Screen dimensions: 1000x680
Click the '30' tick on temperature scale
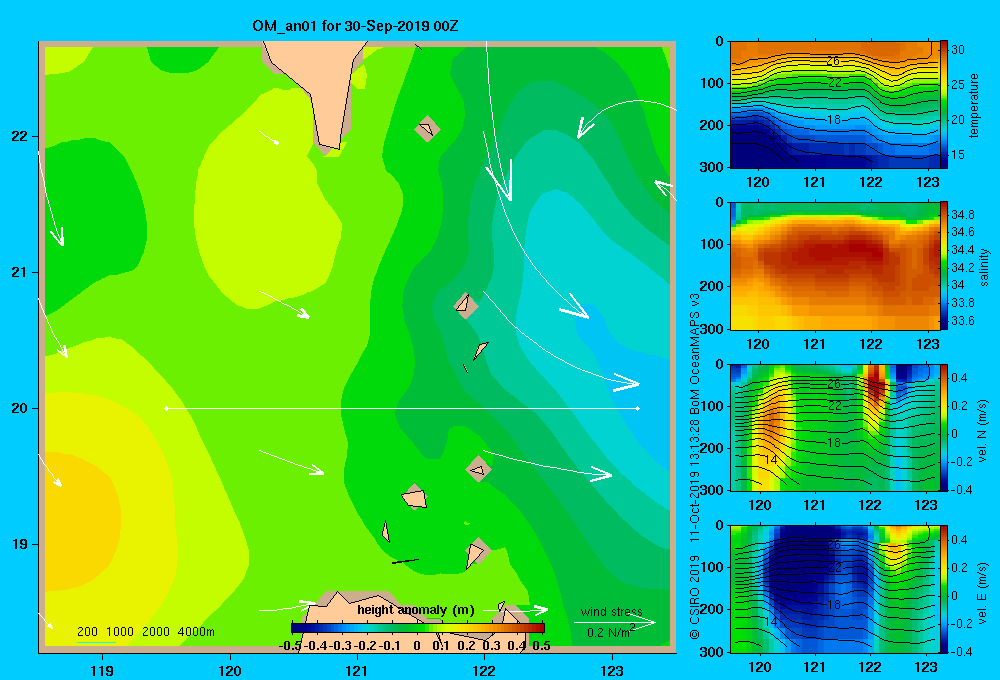click(x=957, y=50)
